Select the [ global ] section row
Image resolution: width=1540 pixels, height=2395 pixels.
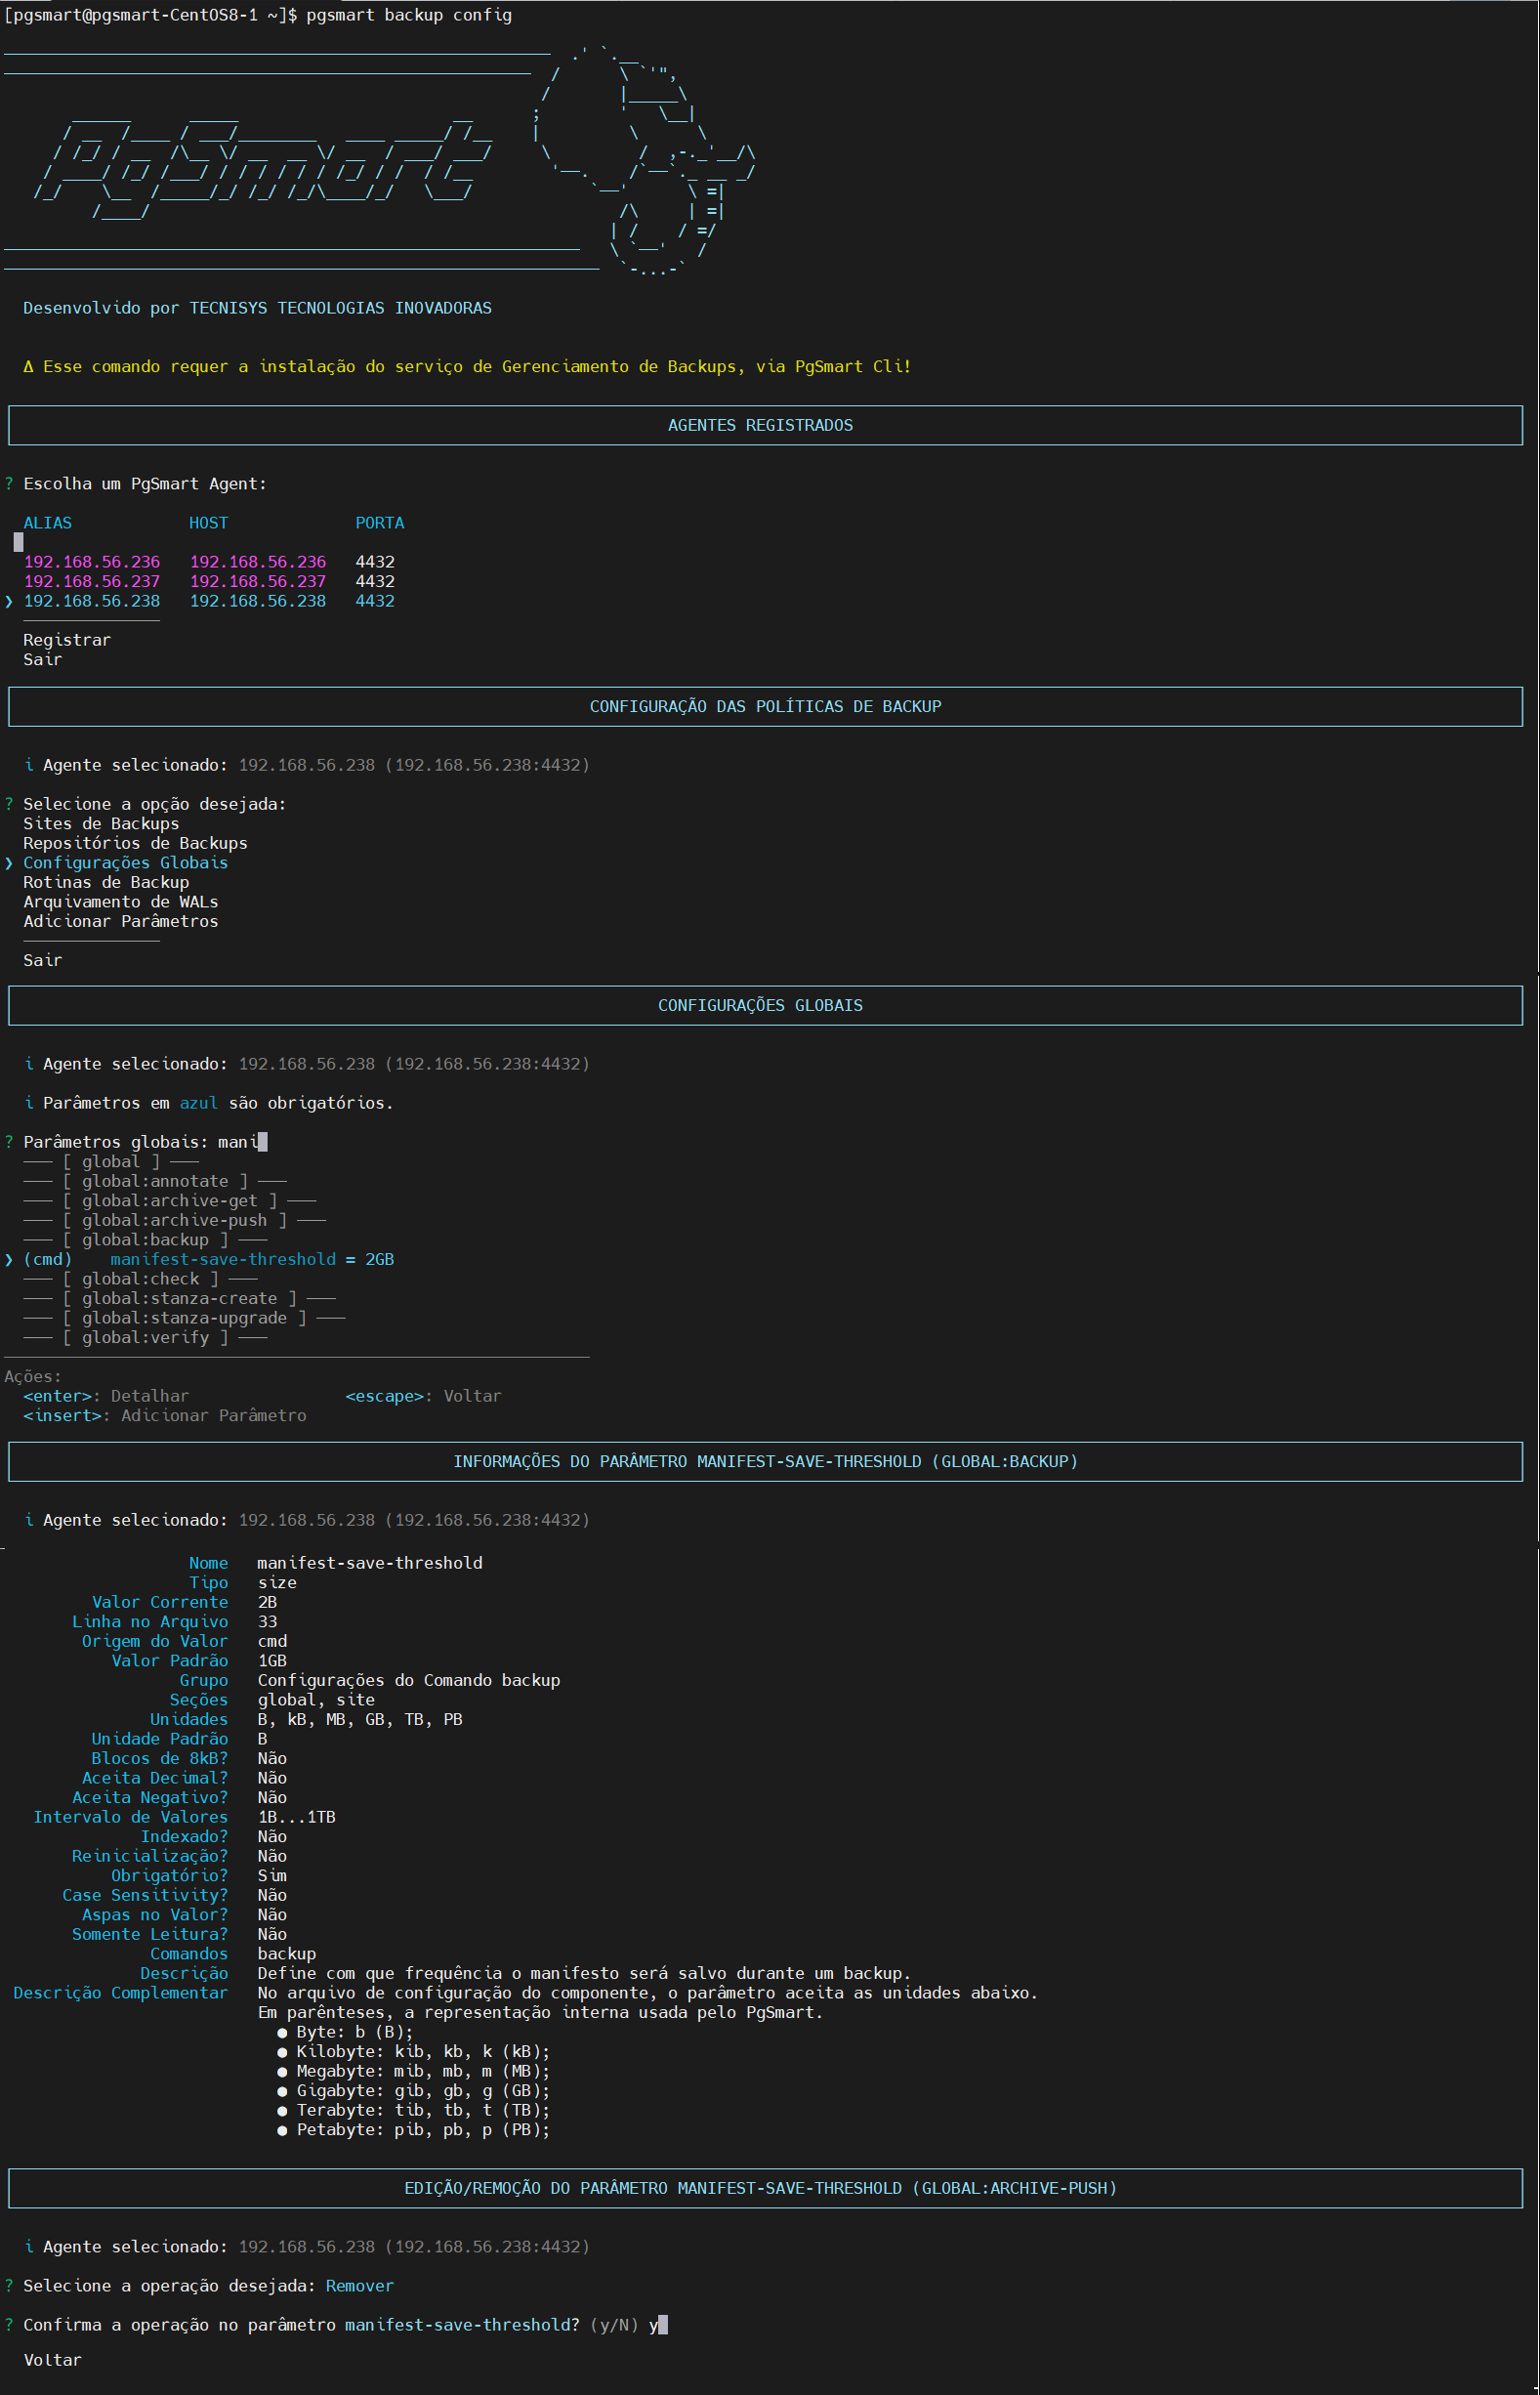click(111, 1162)
